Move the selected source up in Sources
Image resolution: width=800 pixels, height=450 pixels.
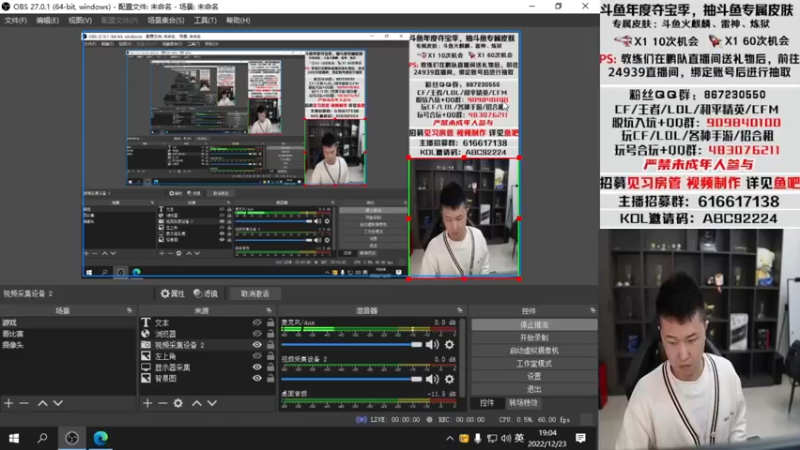(x=196, y=403)
